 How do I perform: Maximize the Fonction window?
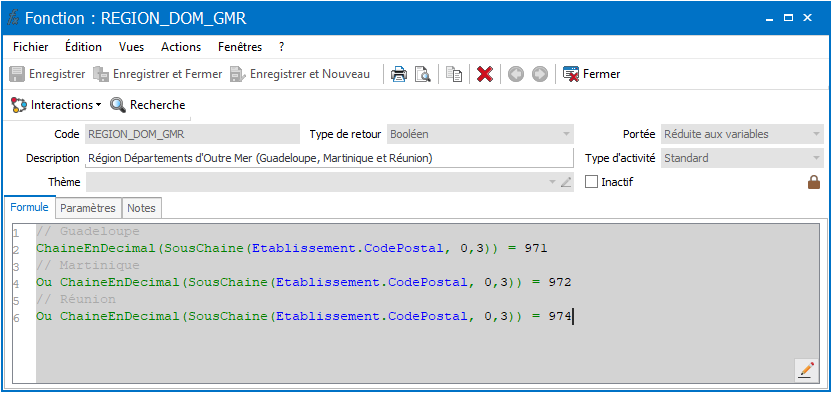click(788, 19)
